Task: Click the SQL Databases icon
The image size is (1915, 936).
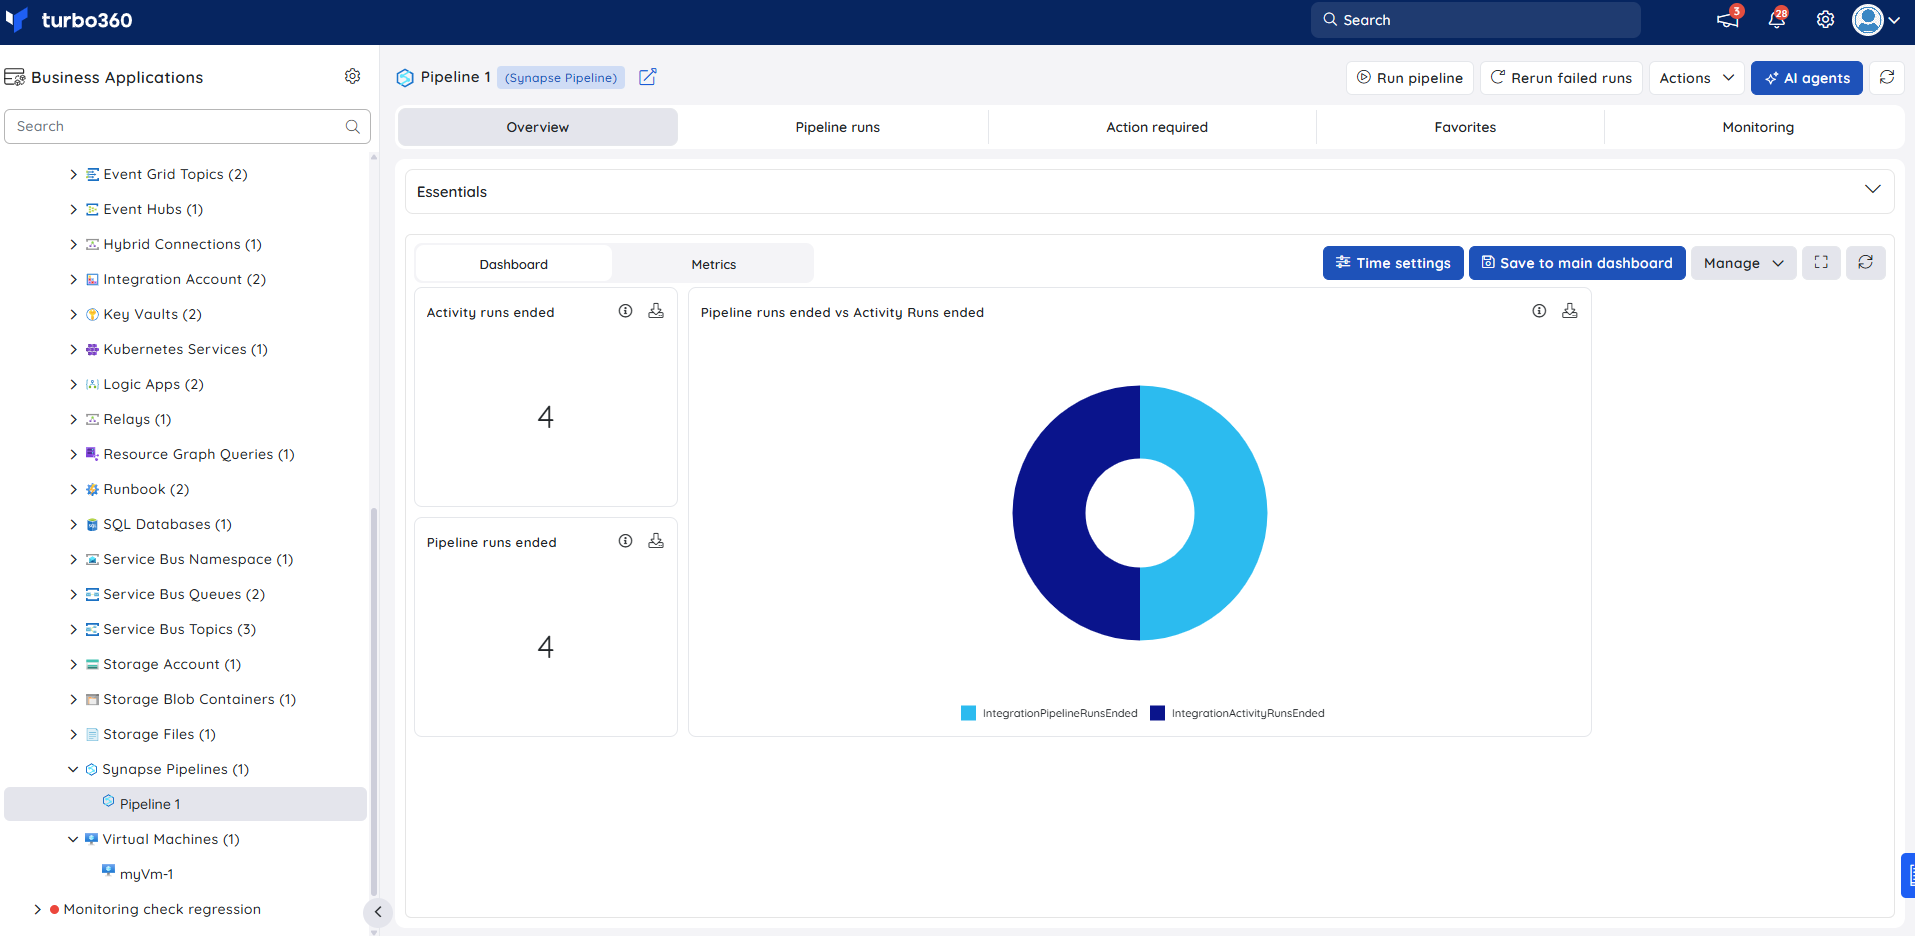Action: 92,524
